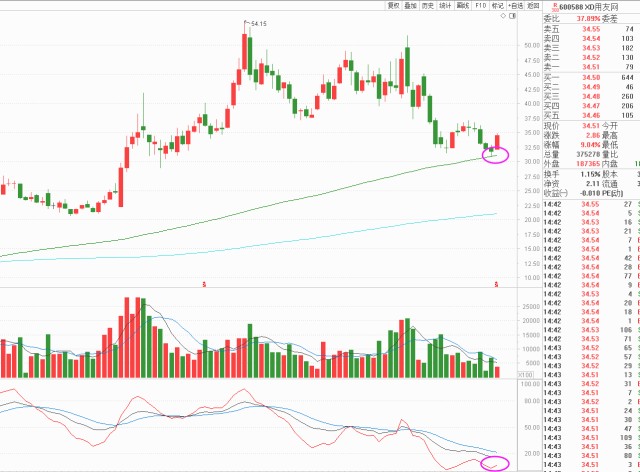Image resolution: width=640 pixels, height=472 pixels.
Task: Click the 复权 toolbar button
Action: point(394,5)
